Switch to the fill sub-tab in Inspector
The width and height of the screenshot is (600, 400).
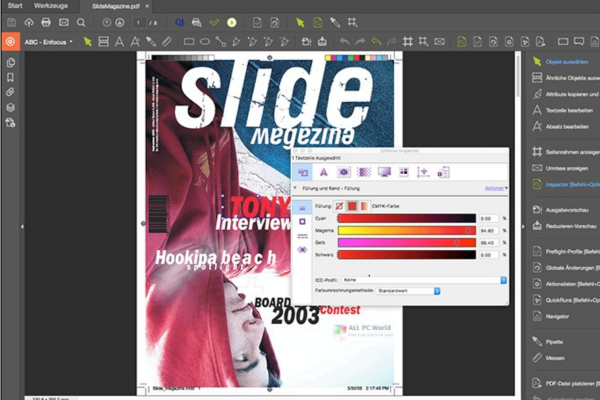pos(302,207)
